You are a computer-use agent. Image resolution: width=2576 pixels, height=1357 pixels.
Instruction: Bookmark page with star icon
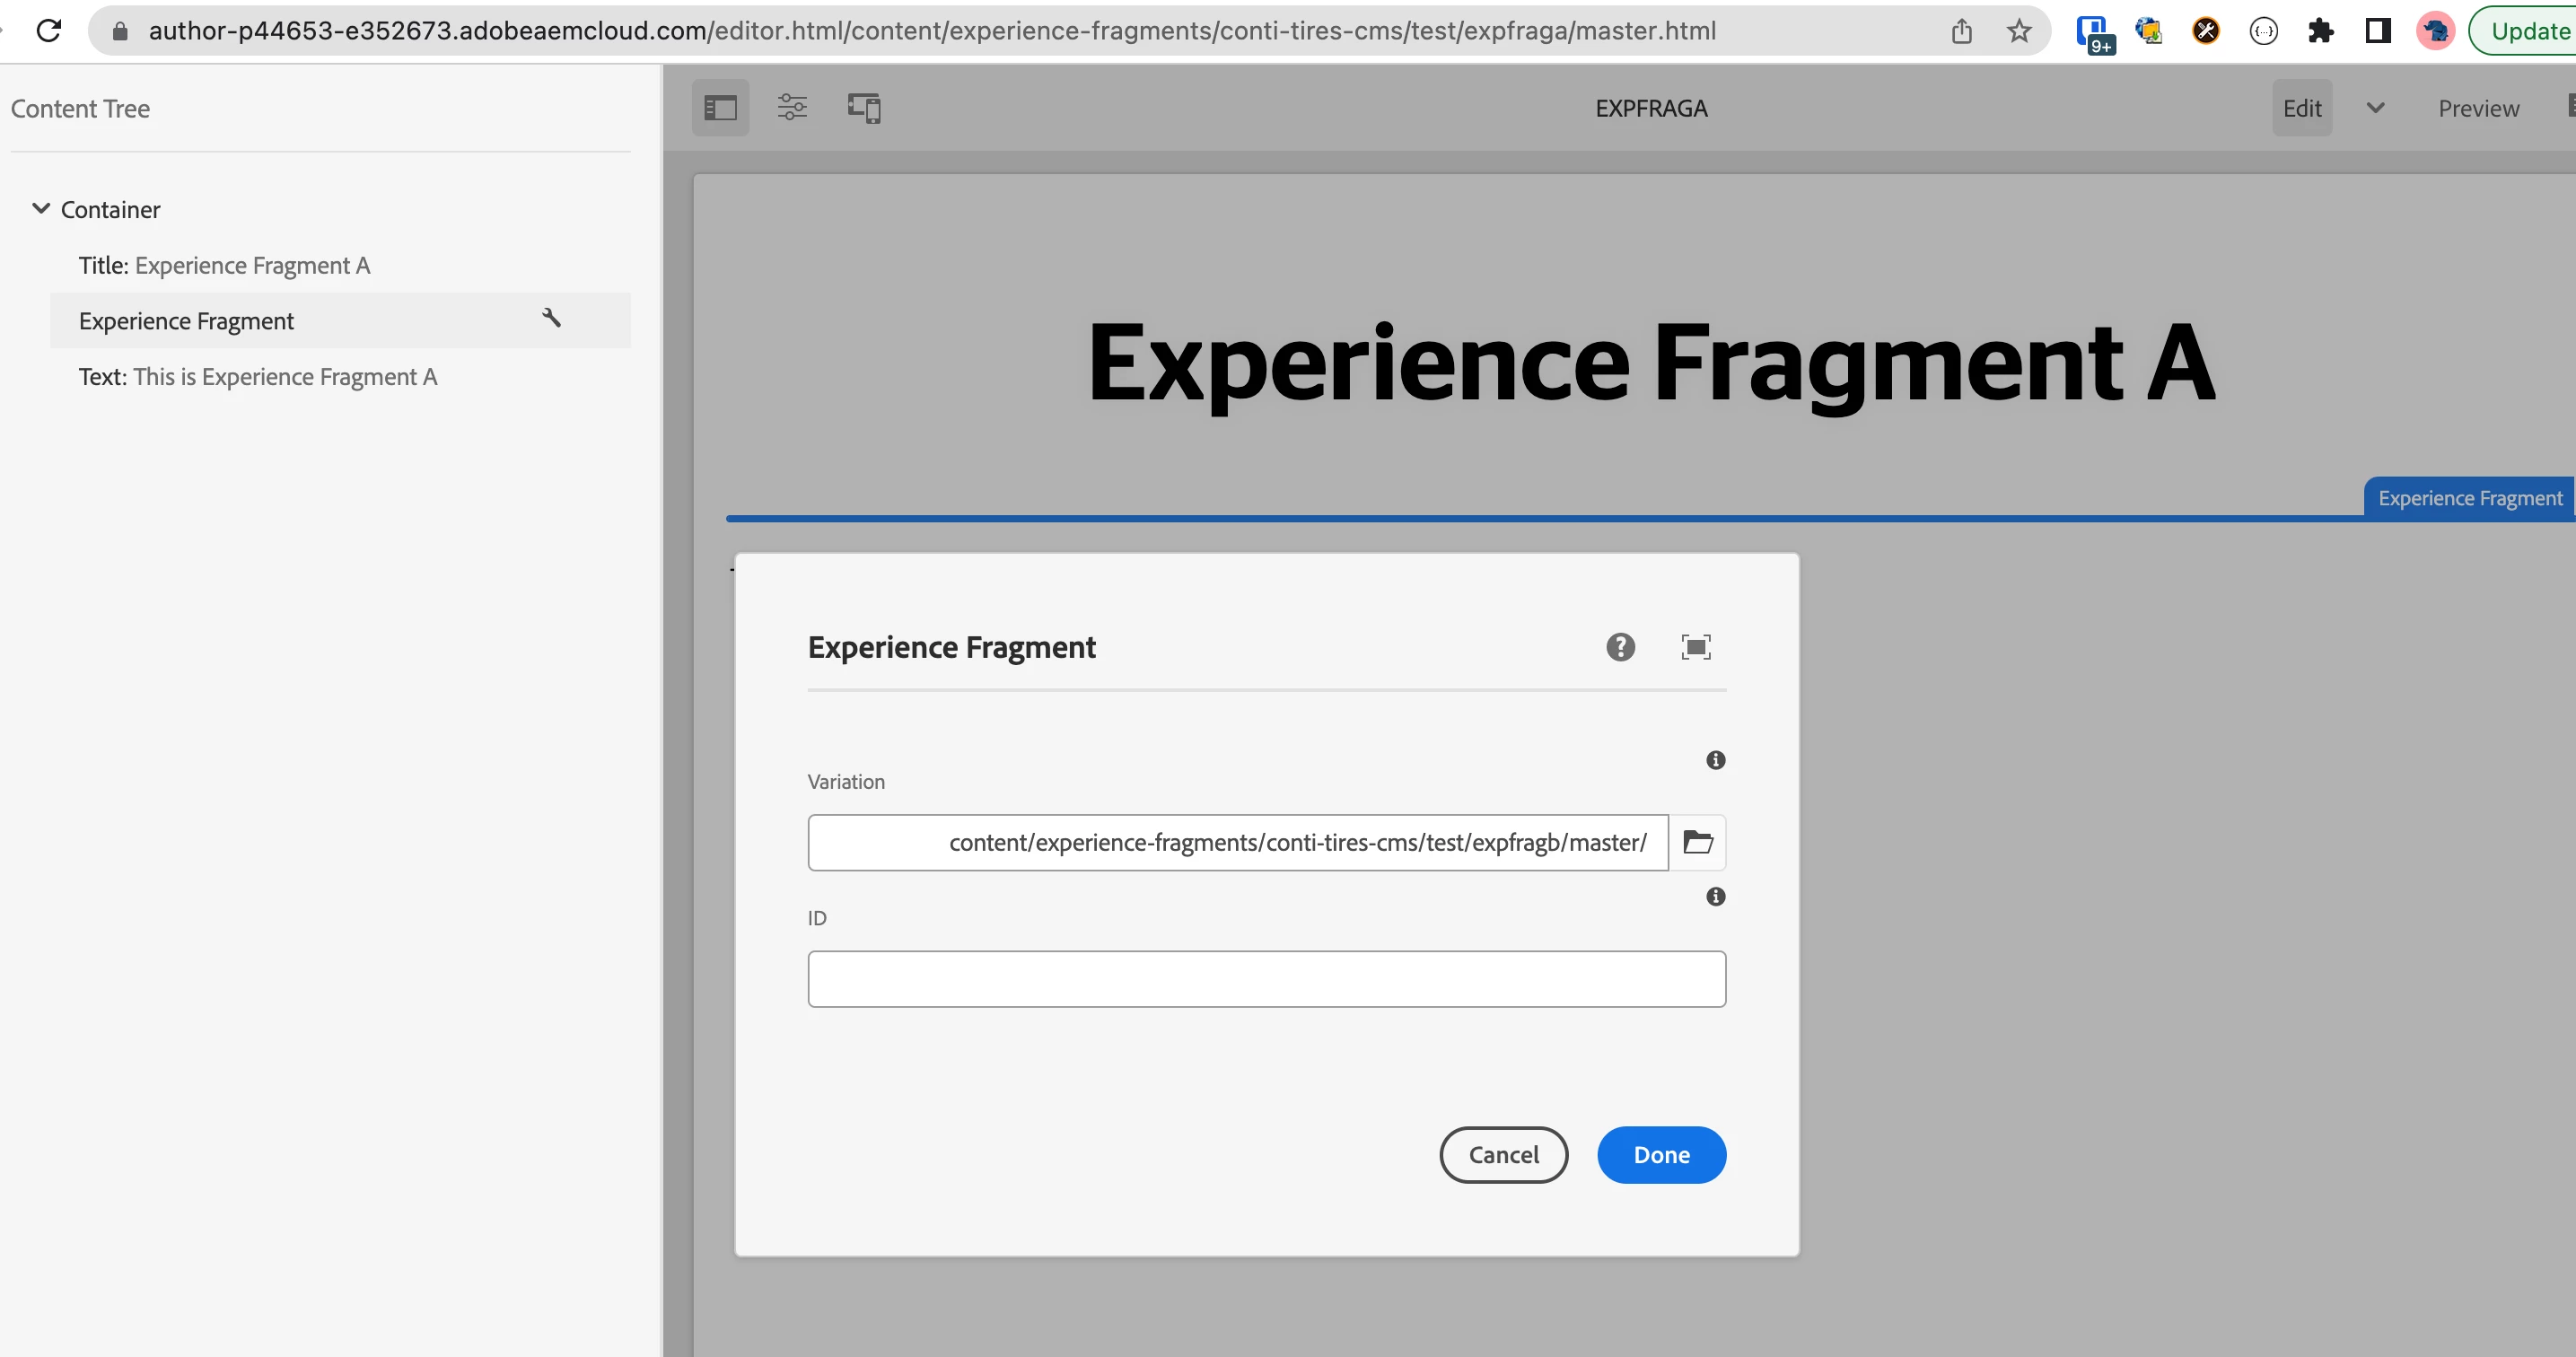click(2019, 31)
